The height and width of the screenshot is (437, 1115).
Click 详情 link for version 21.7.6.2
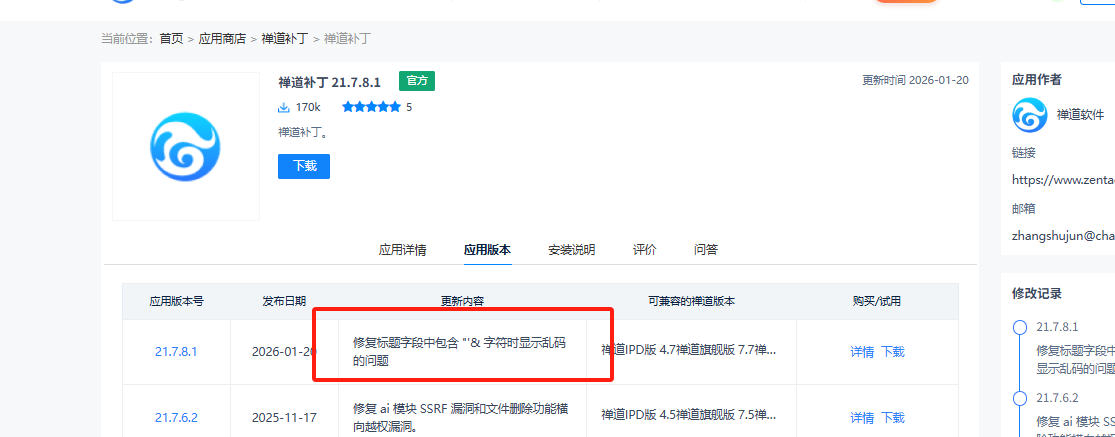coord(862,418)
